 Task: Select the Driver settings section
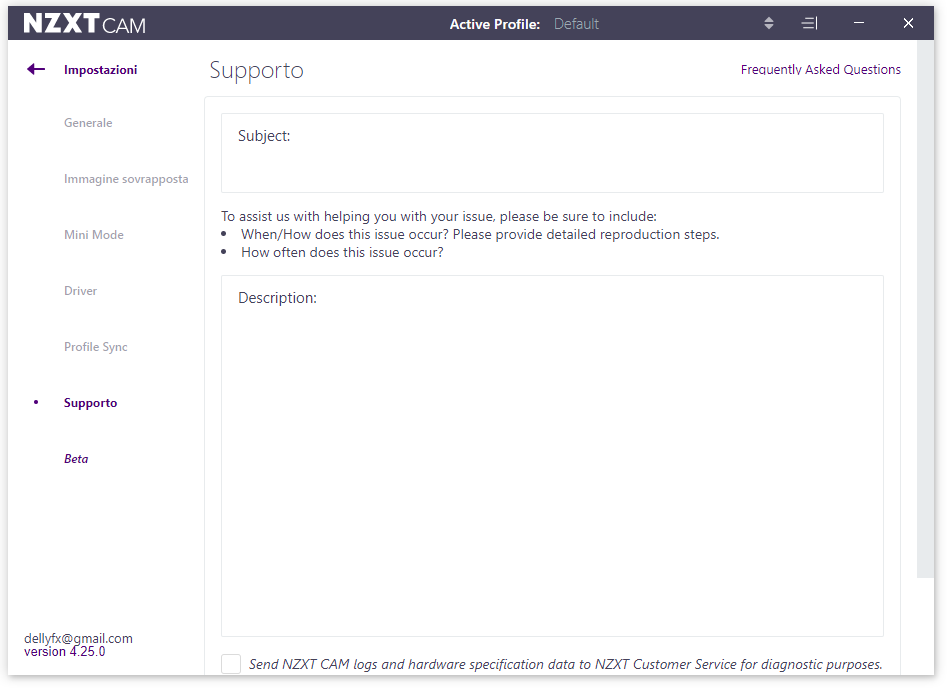click(80, 291)
